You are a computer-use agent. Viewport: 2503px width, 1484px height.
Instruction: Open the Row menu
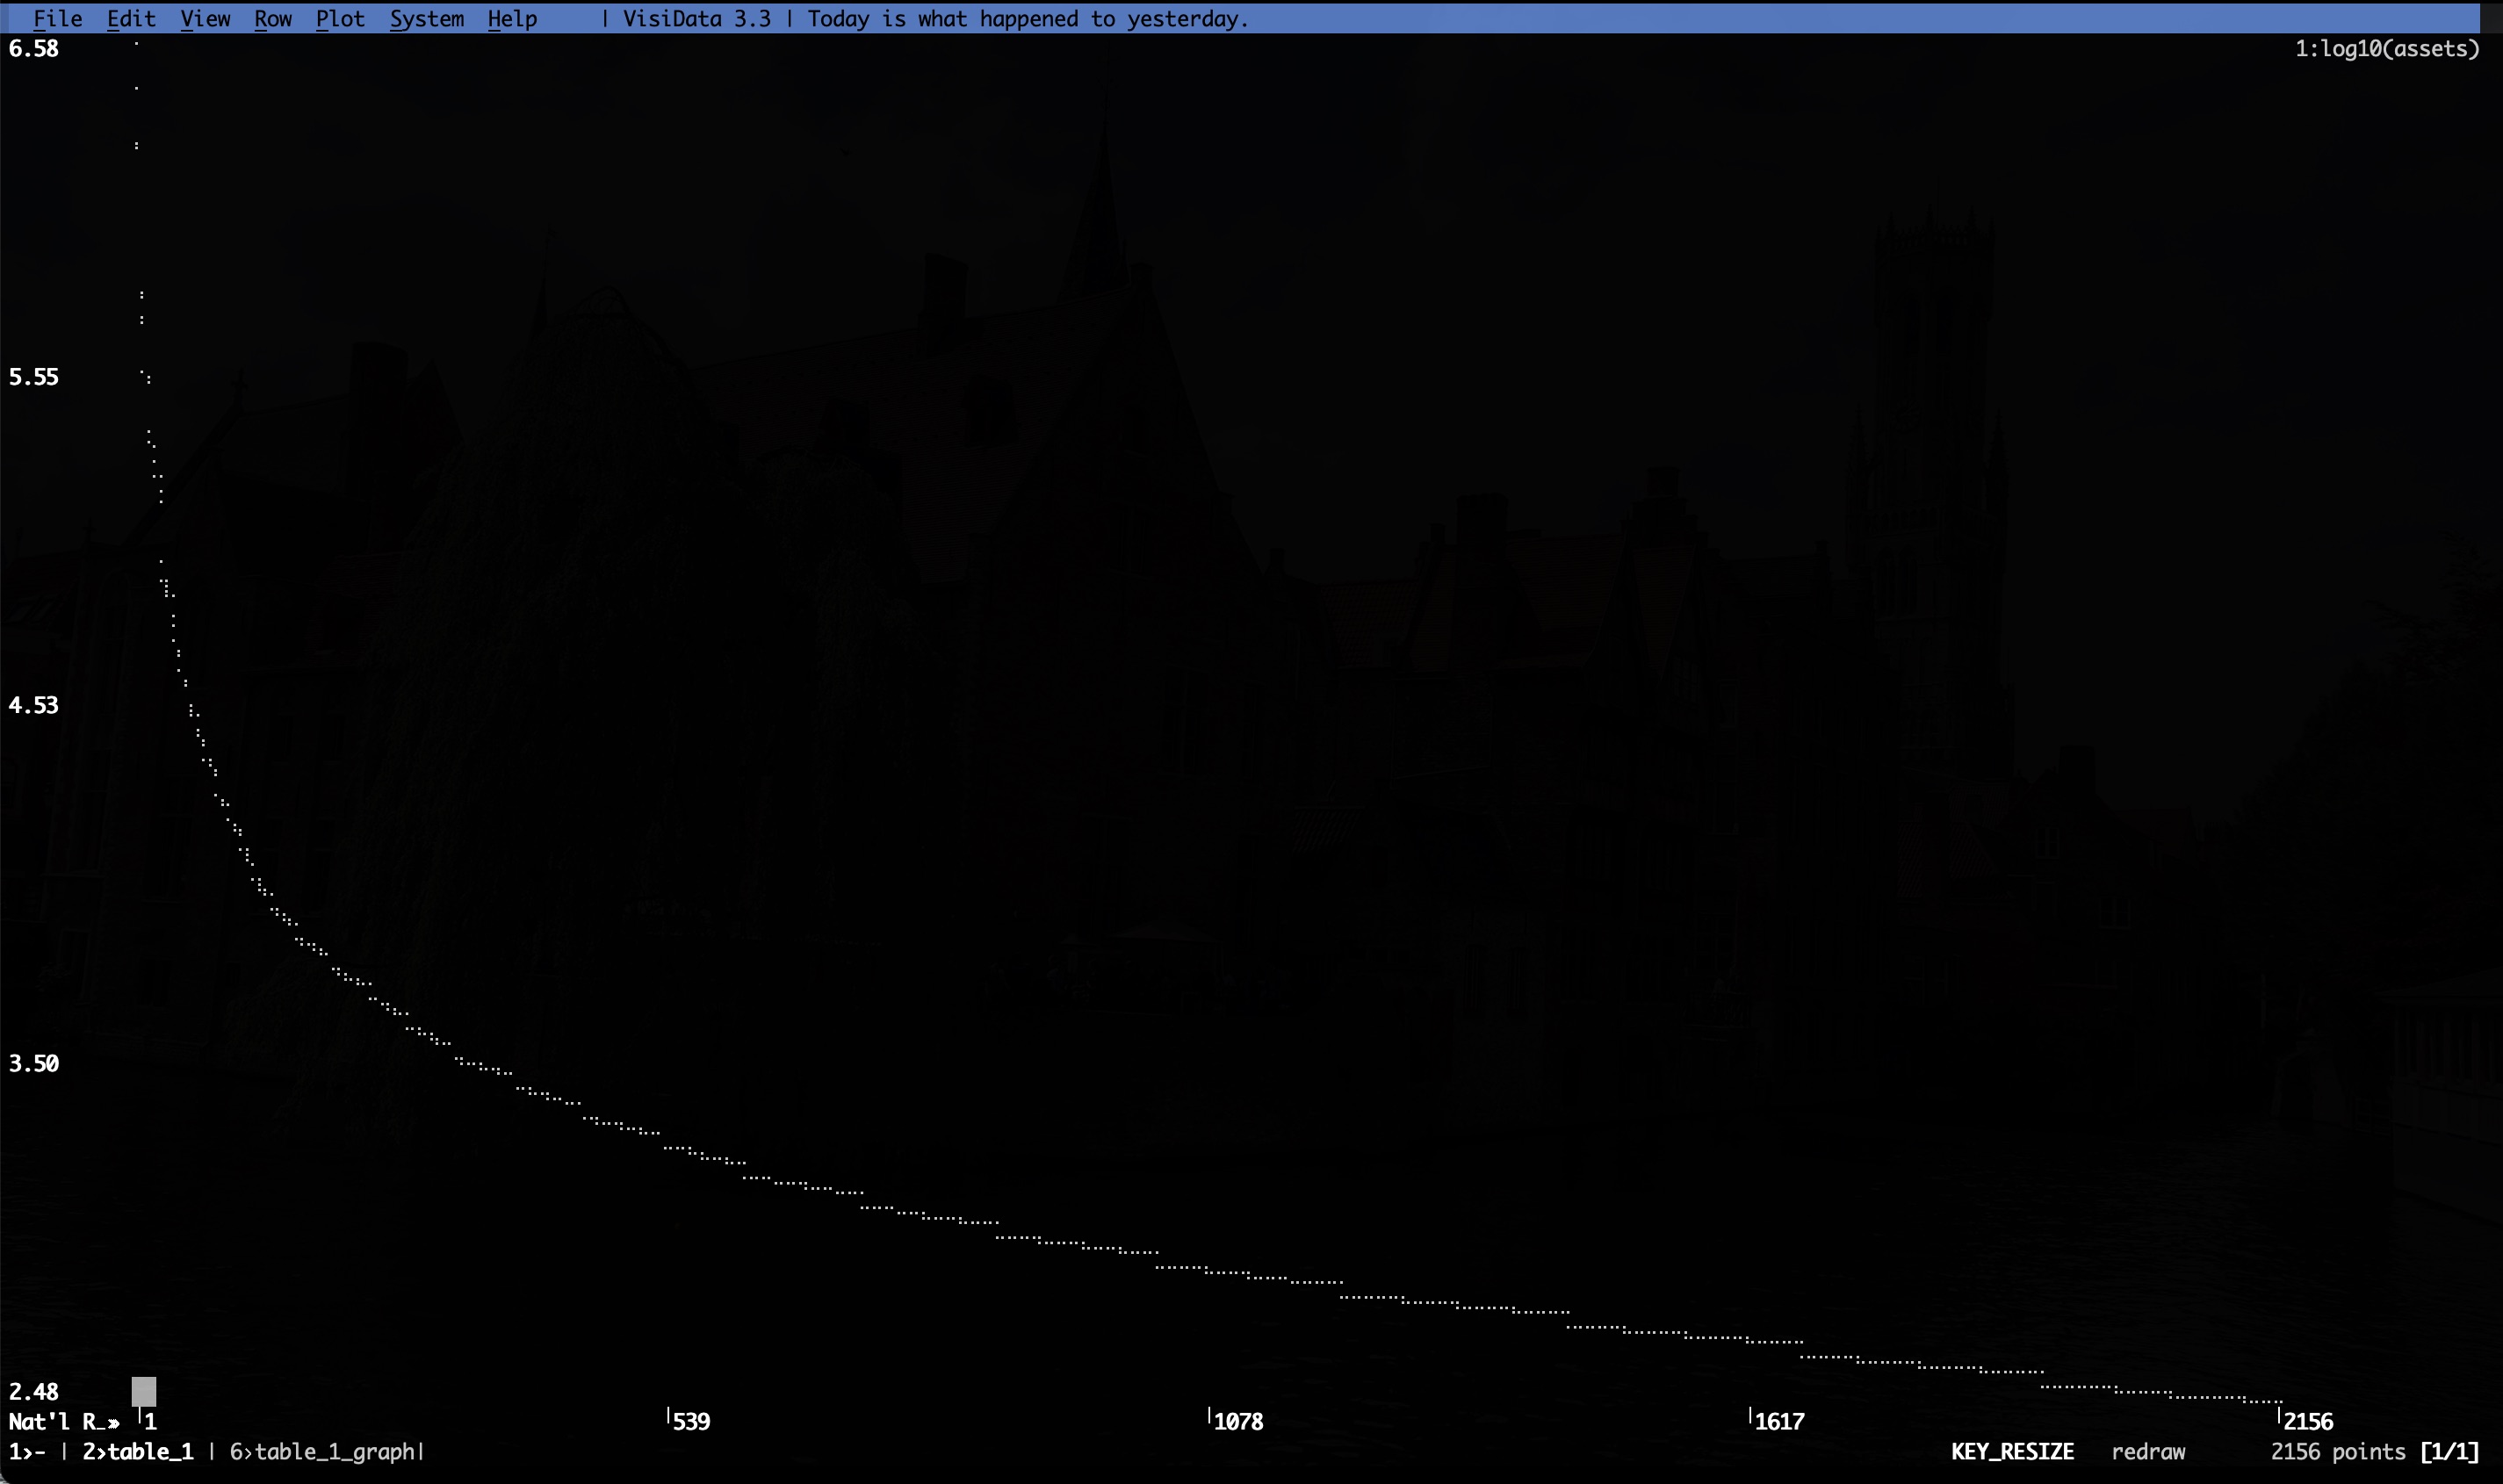pos(273,18)
